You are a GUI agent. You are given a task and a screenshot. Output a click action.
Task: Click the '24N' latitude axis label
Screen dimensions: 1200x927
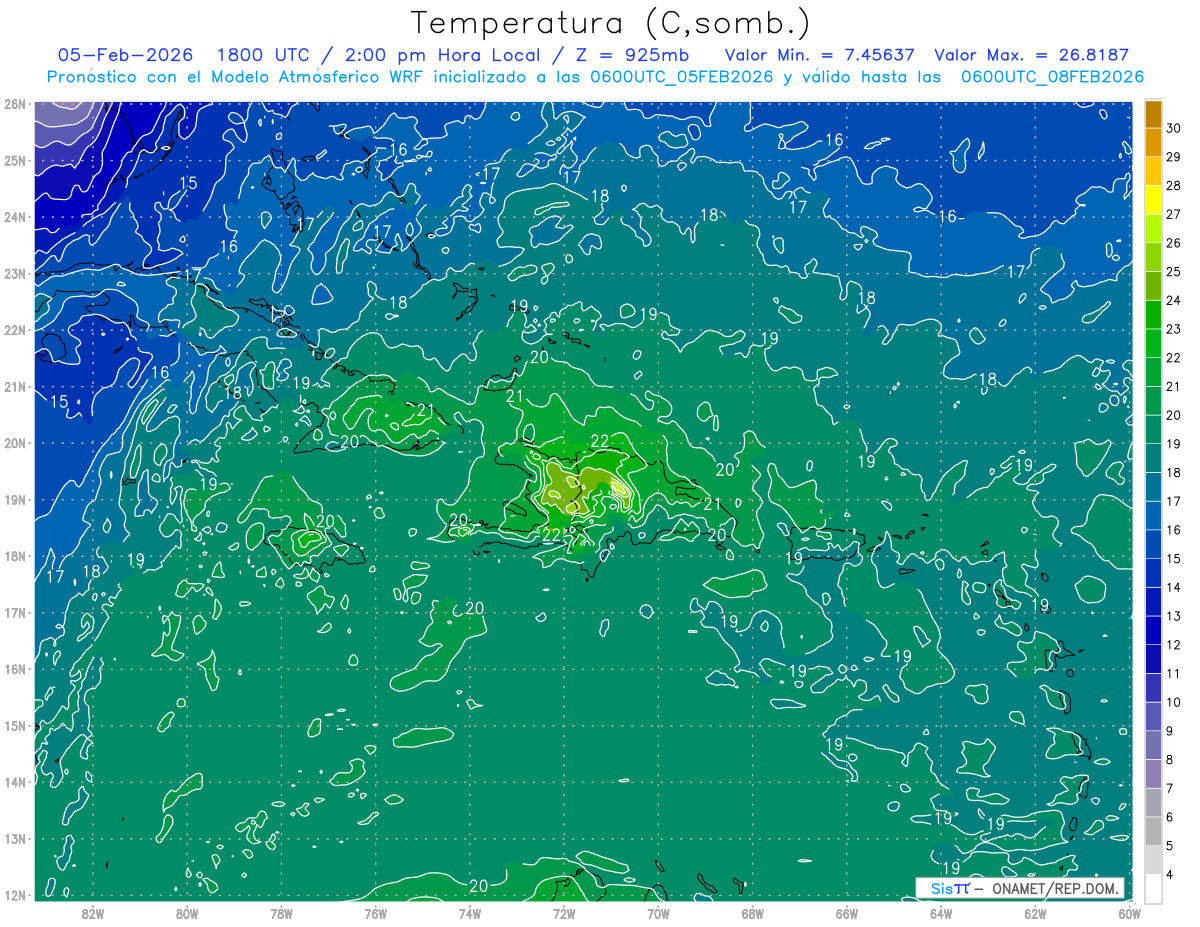pyautogui.click(x=14, y=217)
